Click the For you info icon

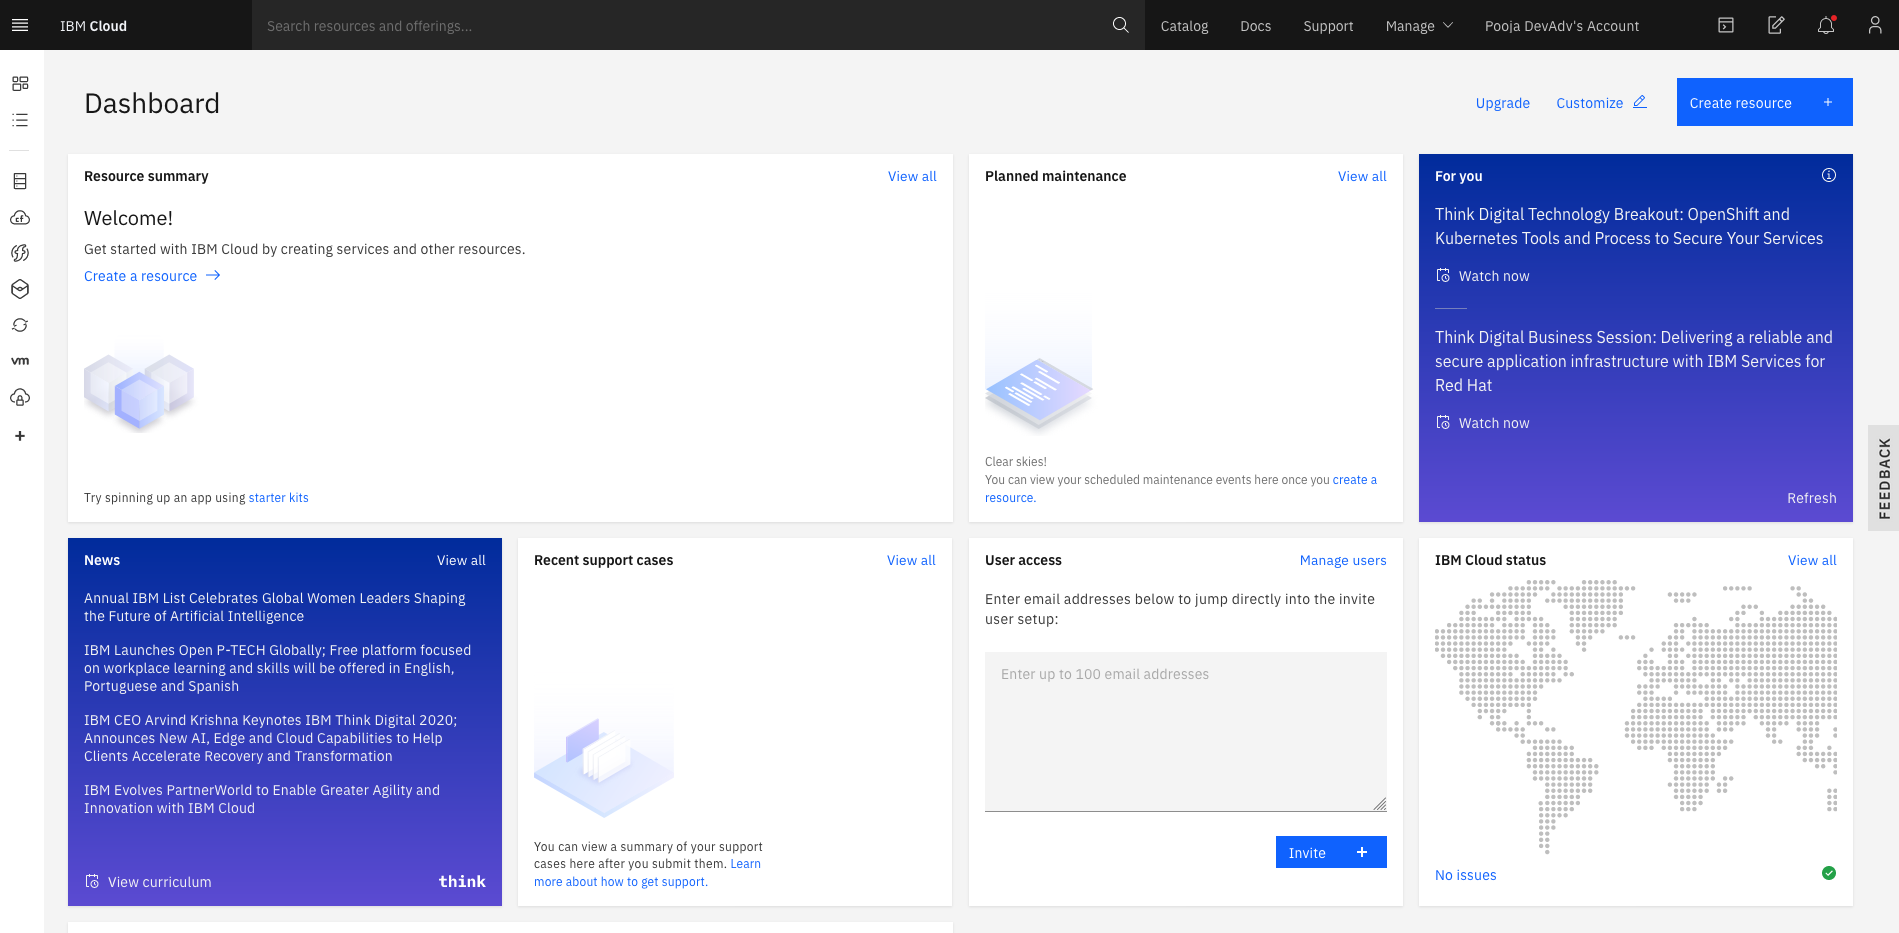(1829, 175)
